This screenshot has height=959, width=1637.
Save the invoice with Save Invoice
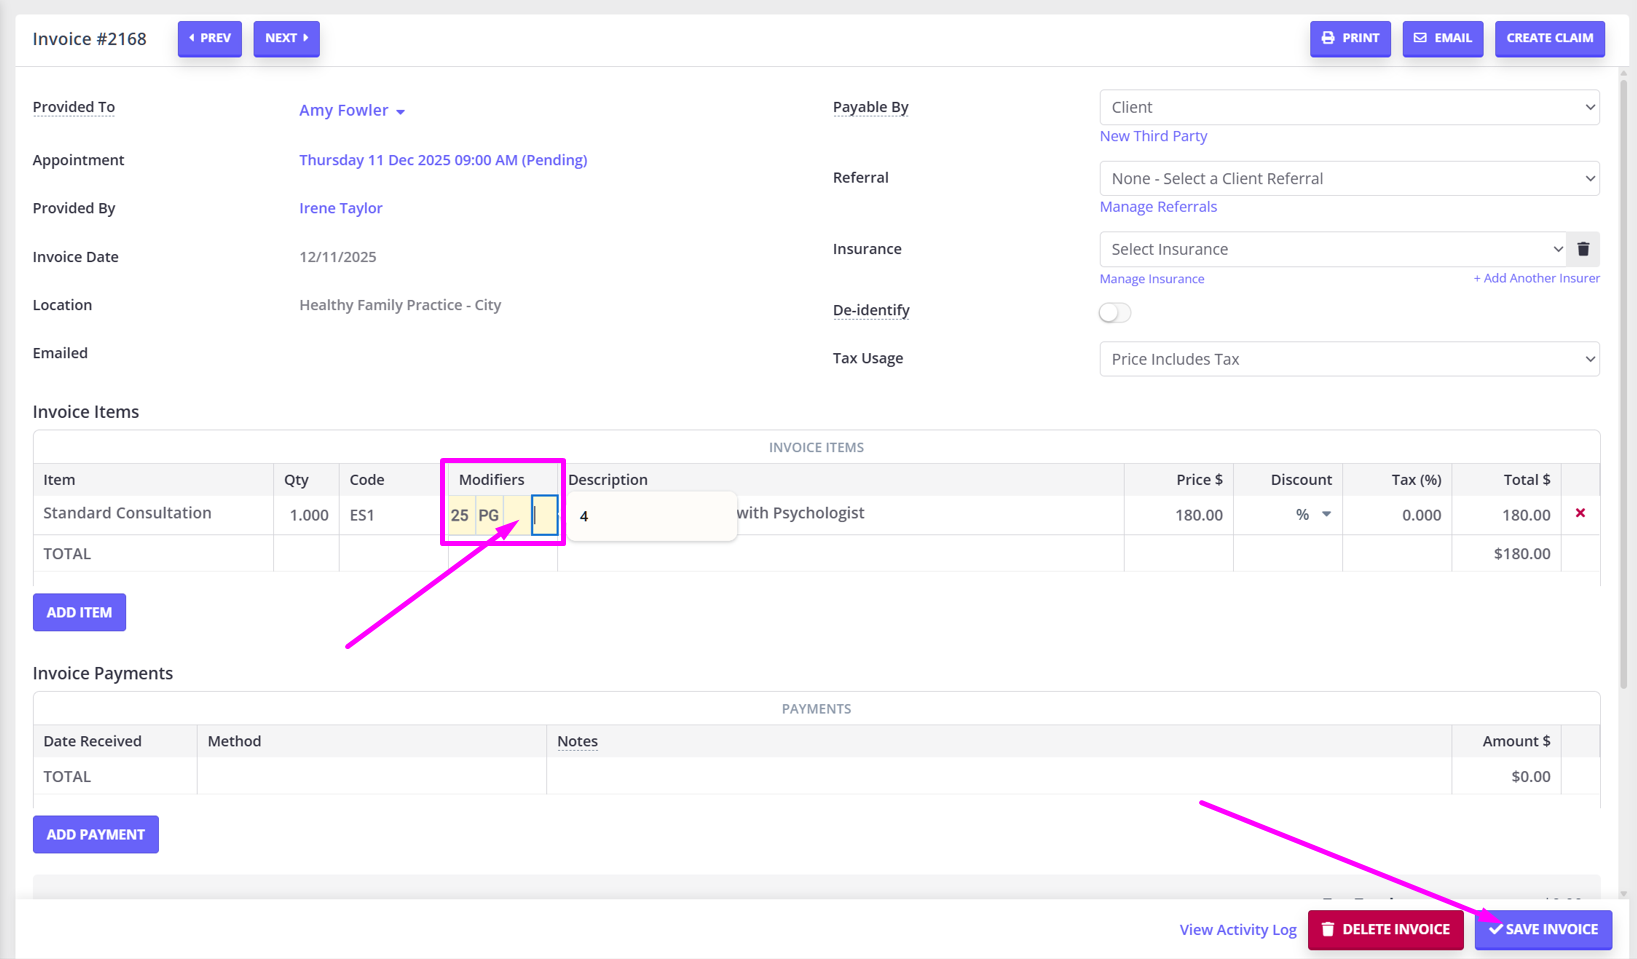point(1543,929)
